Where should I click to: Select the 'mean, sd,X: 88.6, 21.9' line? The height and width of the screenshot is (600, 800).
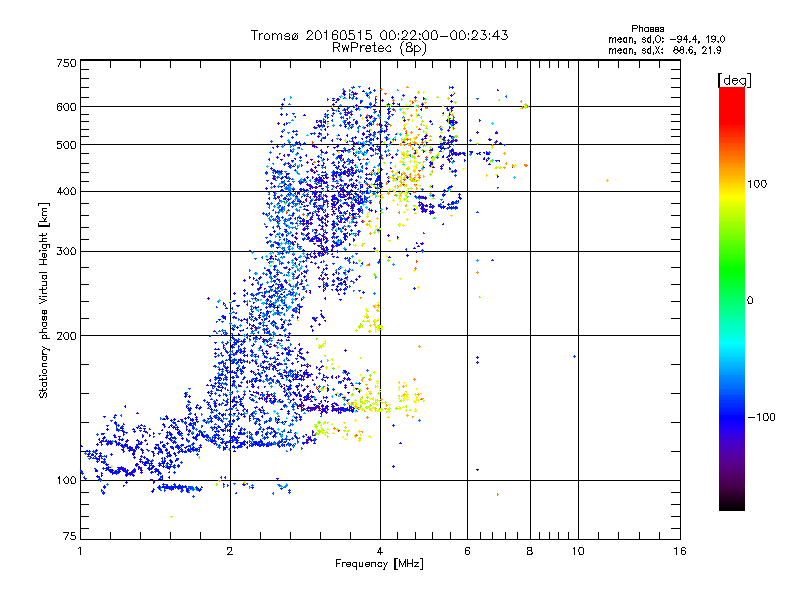(x=664, y=51)
